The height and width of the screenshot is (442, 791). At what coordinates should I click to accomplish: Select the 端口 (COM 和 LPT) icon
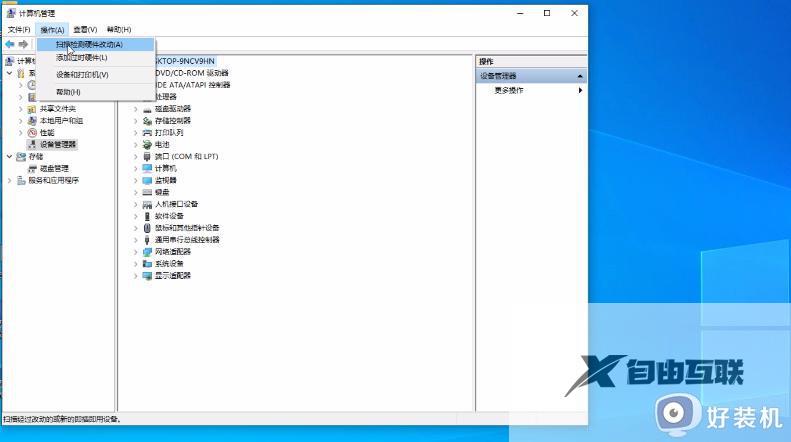147,156
